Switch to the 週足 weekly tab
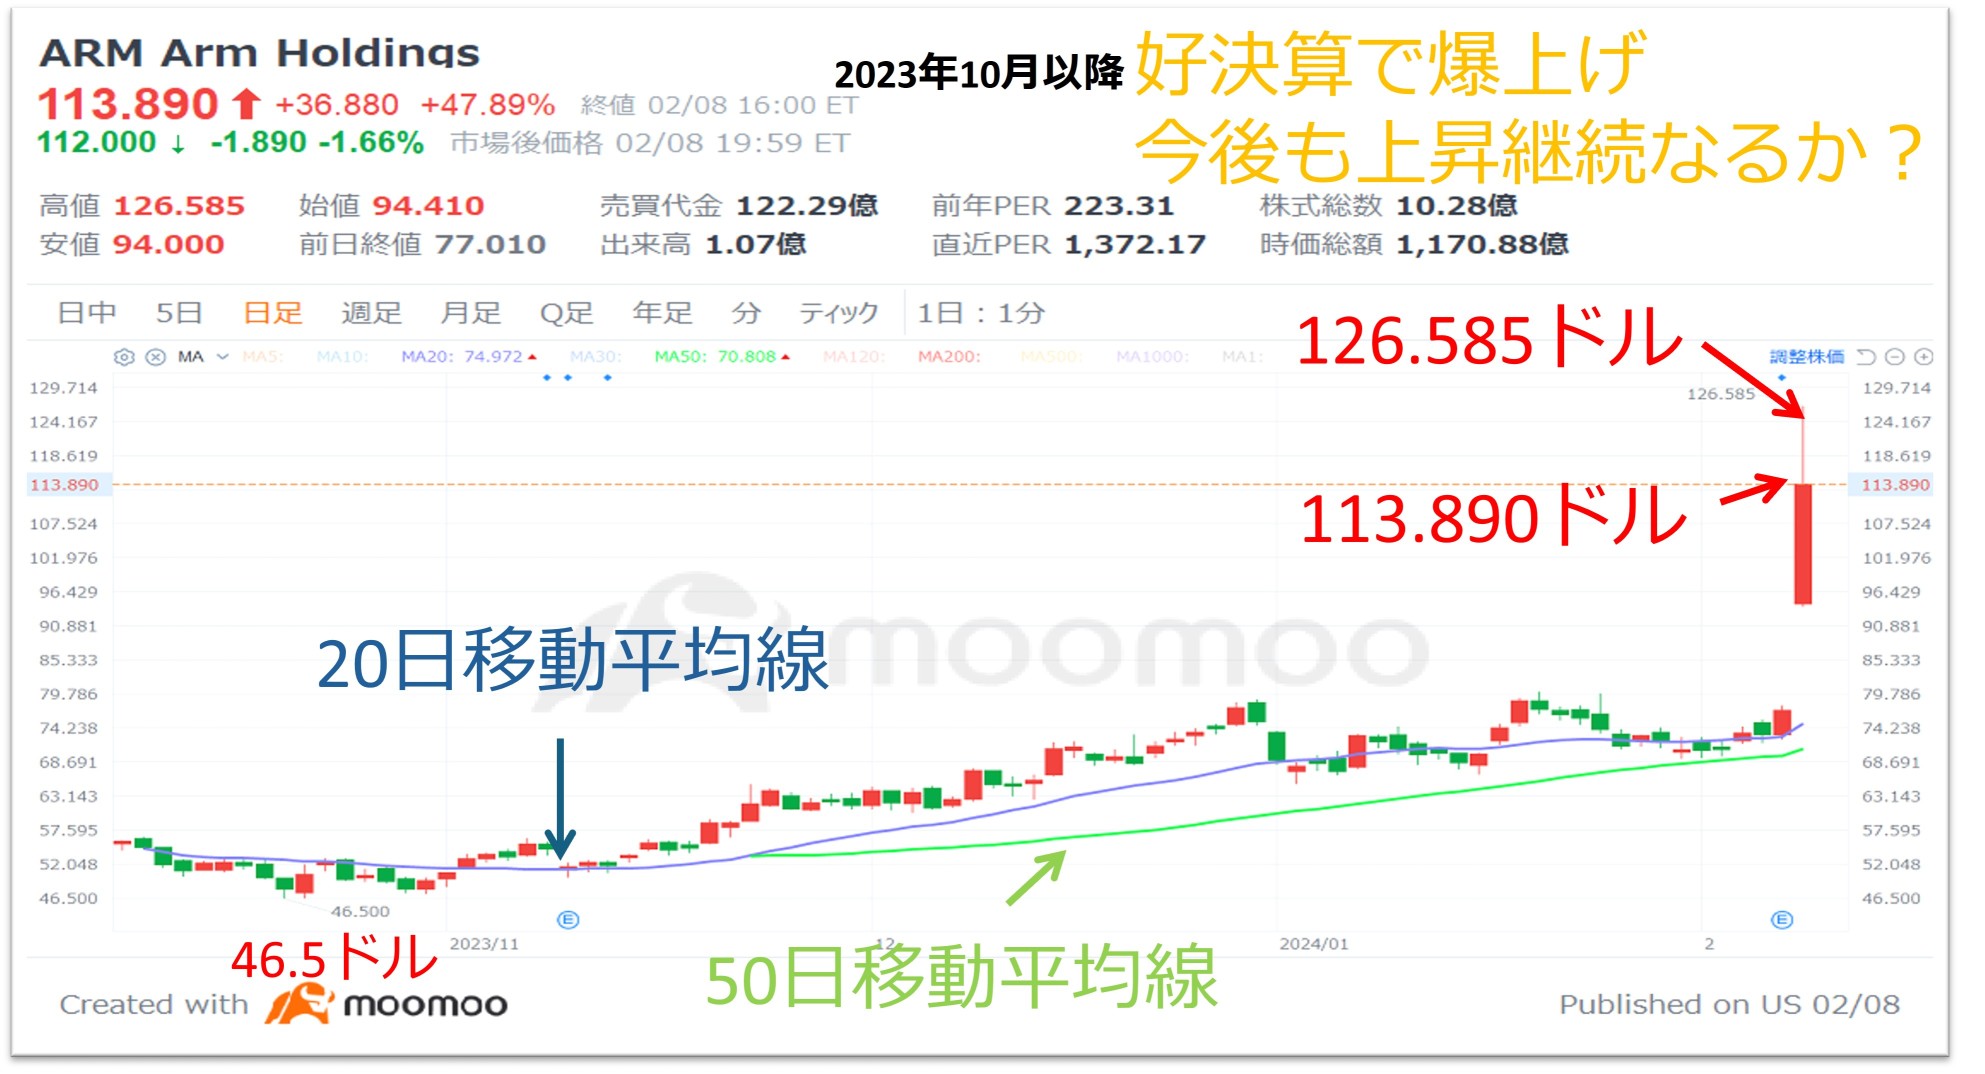Viewport: 1985px width, 1074px height. pos(371,313)
